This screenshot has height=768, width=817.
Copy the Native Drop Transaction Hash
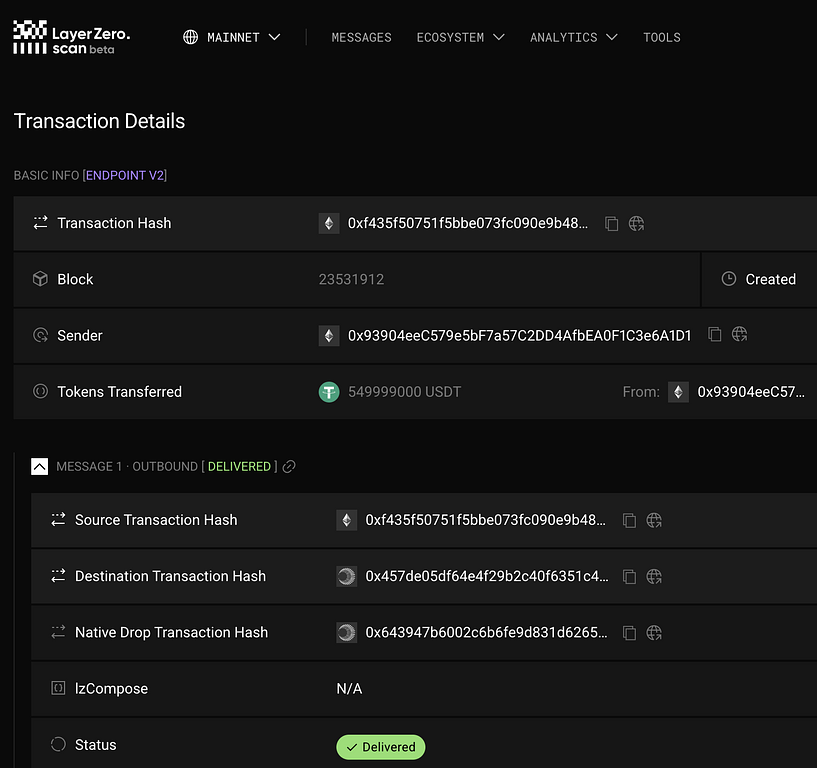click(629, 632)
